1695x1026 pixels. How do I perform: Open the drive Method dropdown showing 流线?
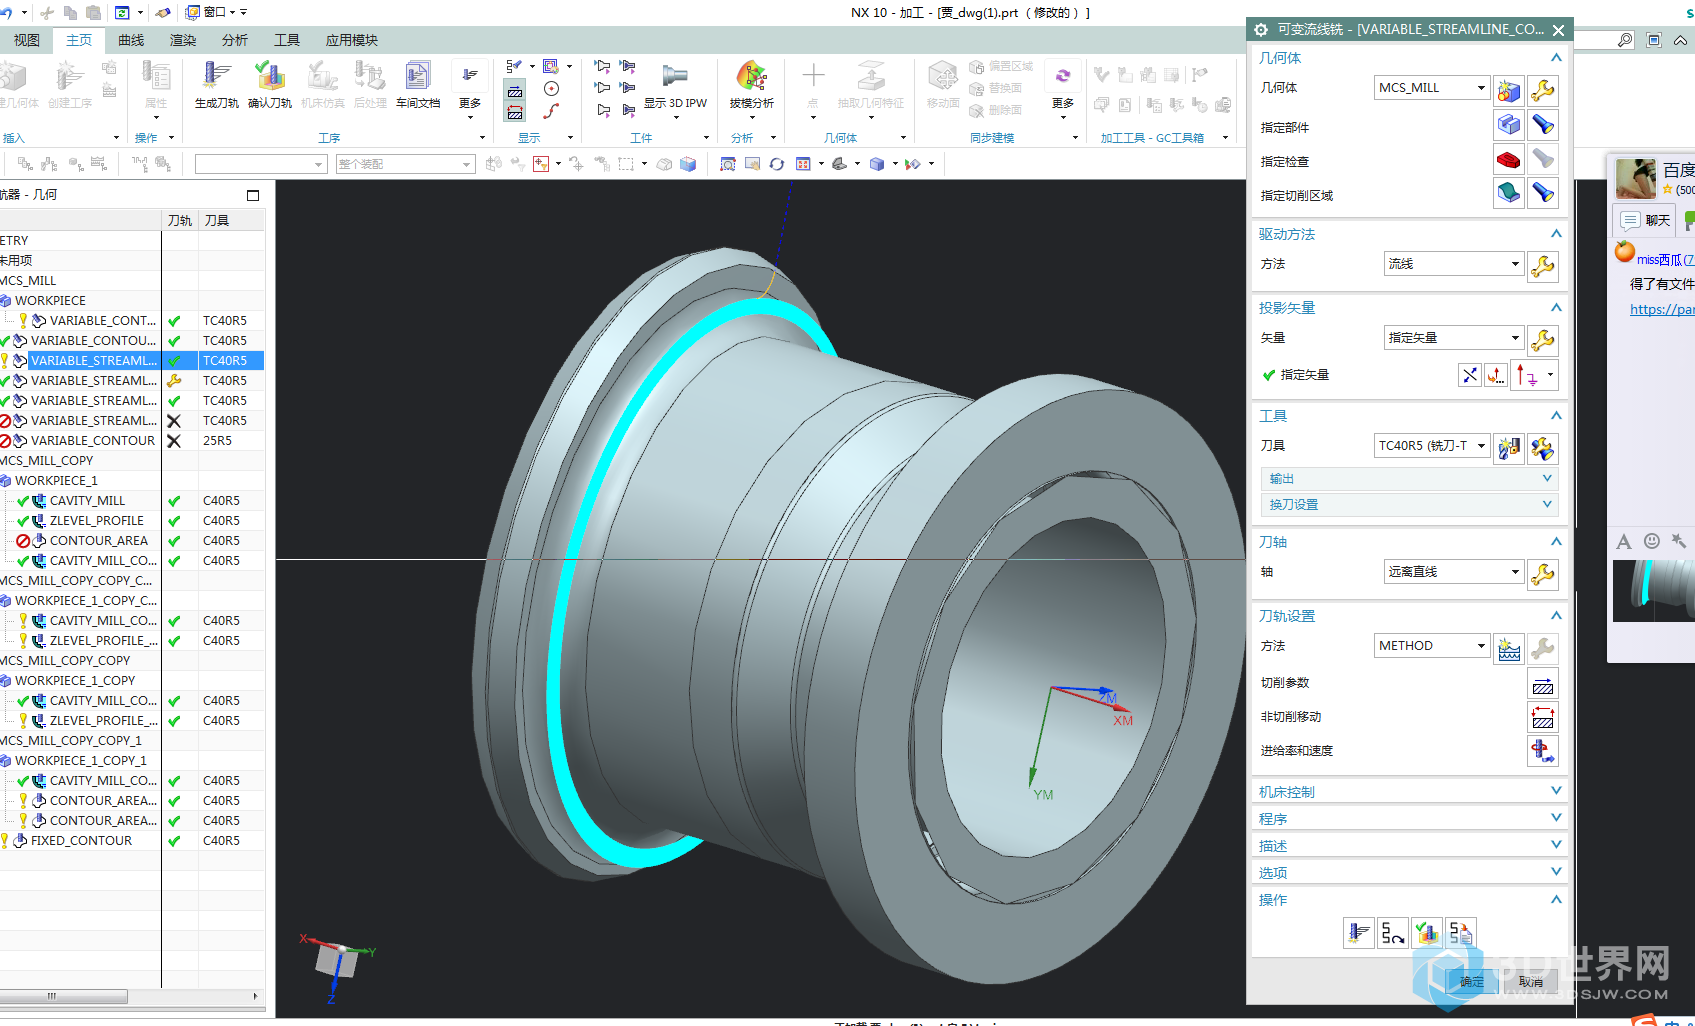click(x=1454, y=264)
